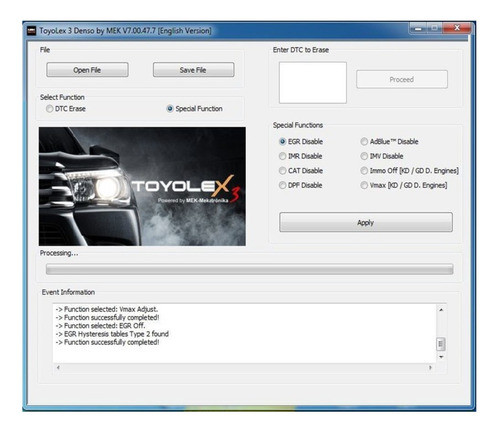The height and width of the screenshot is (432, 500).
Task: Select IMV Disable radio button
Action: 382,156
